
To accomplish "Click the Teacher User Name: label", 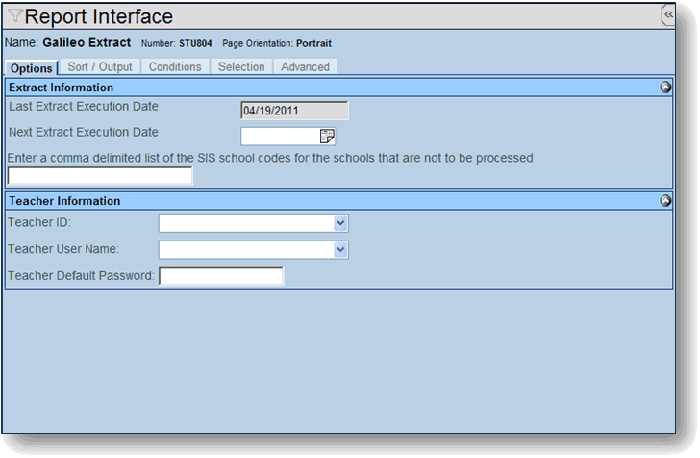I will click(63, 249).
